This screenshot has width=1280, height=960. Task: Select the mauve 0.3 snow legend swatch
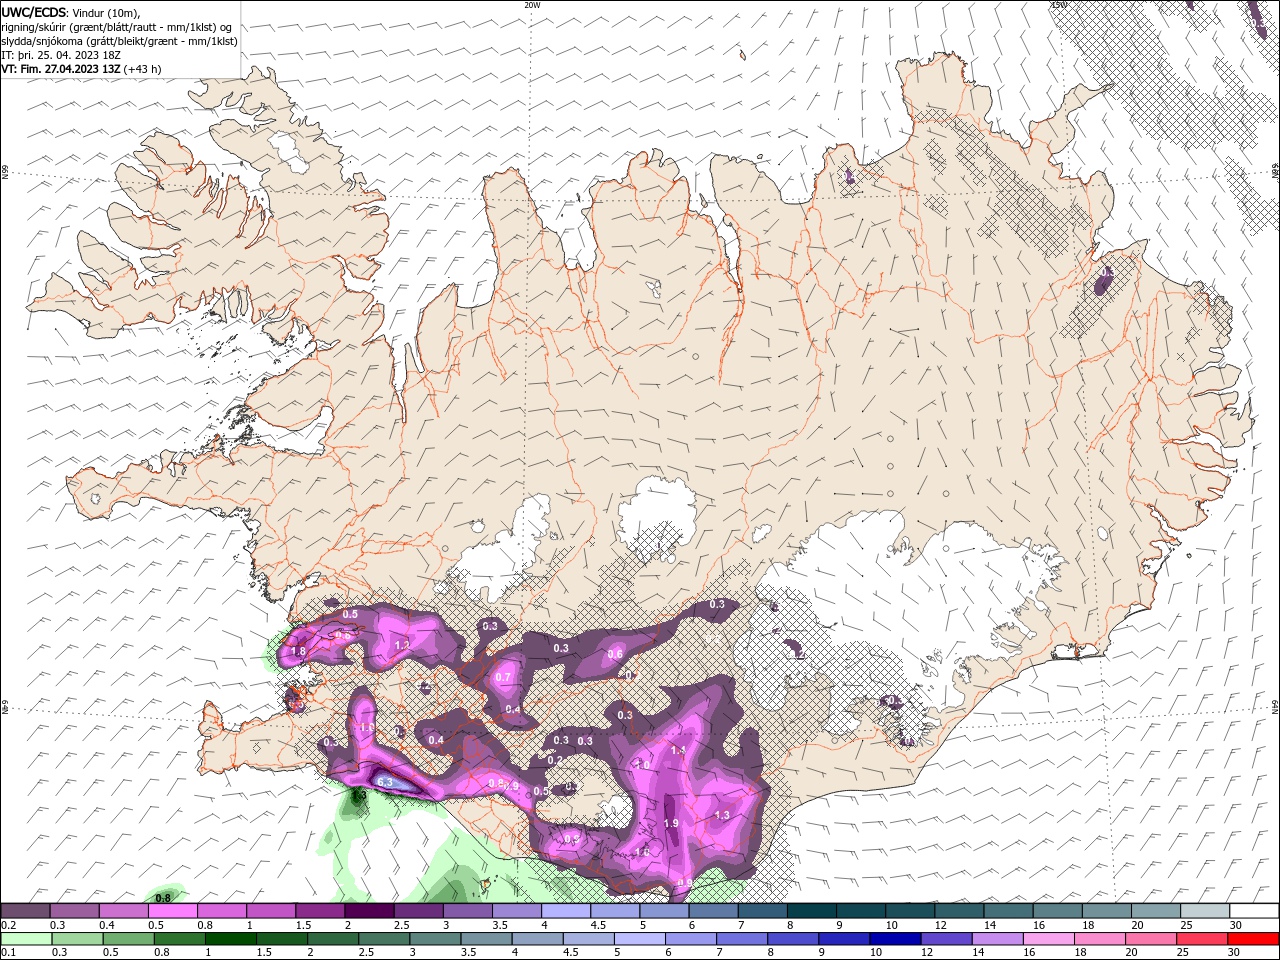(74, 911)
